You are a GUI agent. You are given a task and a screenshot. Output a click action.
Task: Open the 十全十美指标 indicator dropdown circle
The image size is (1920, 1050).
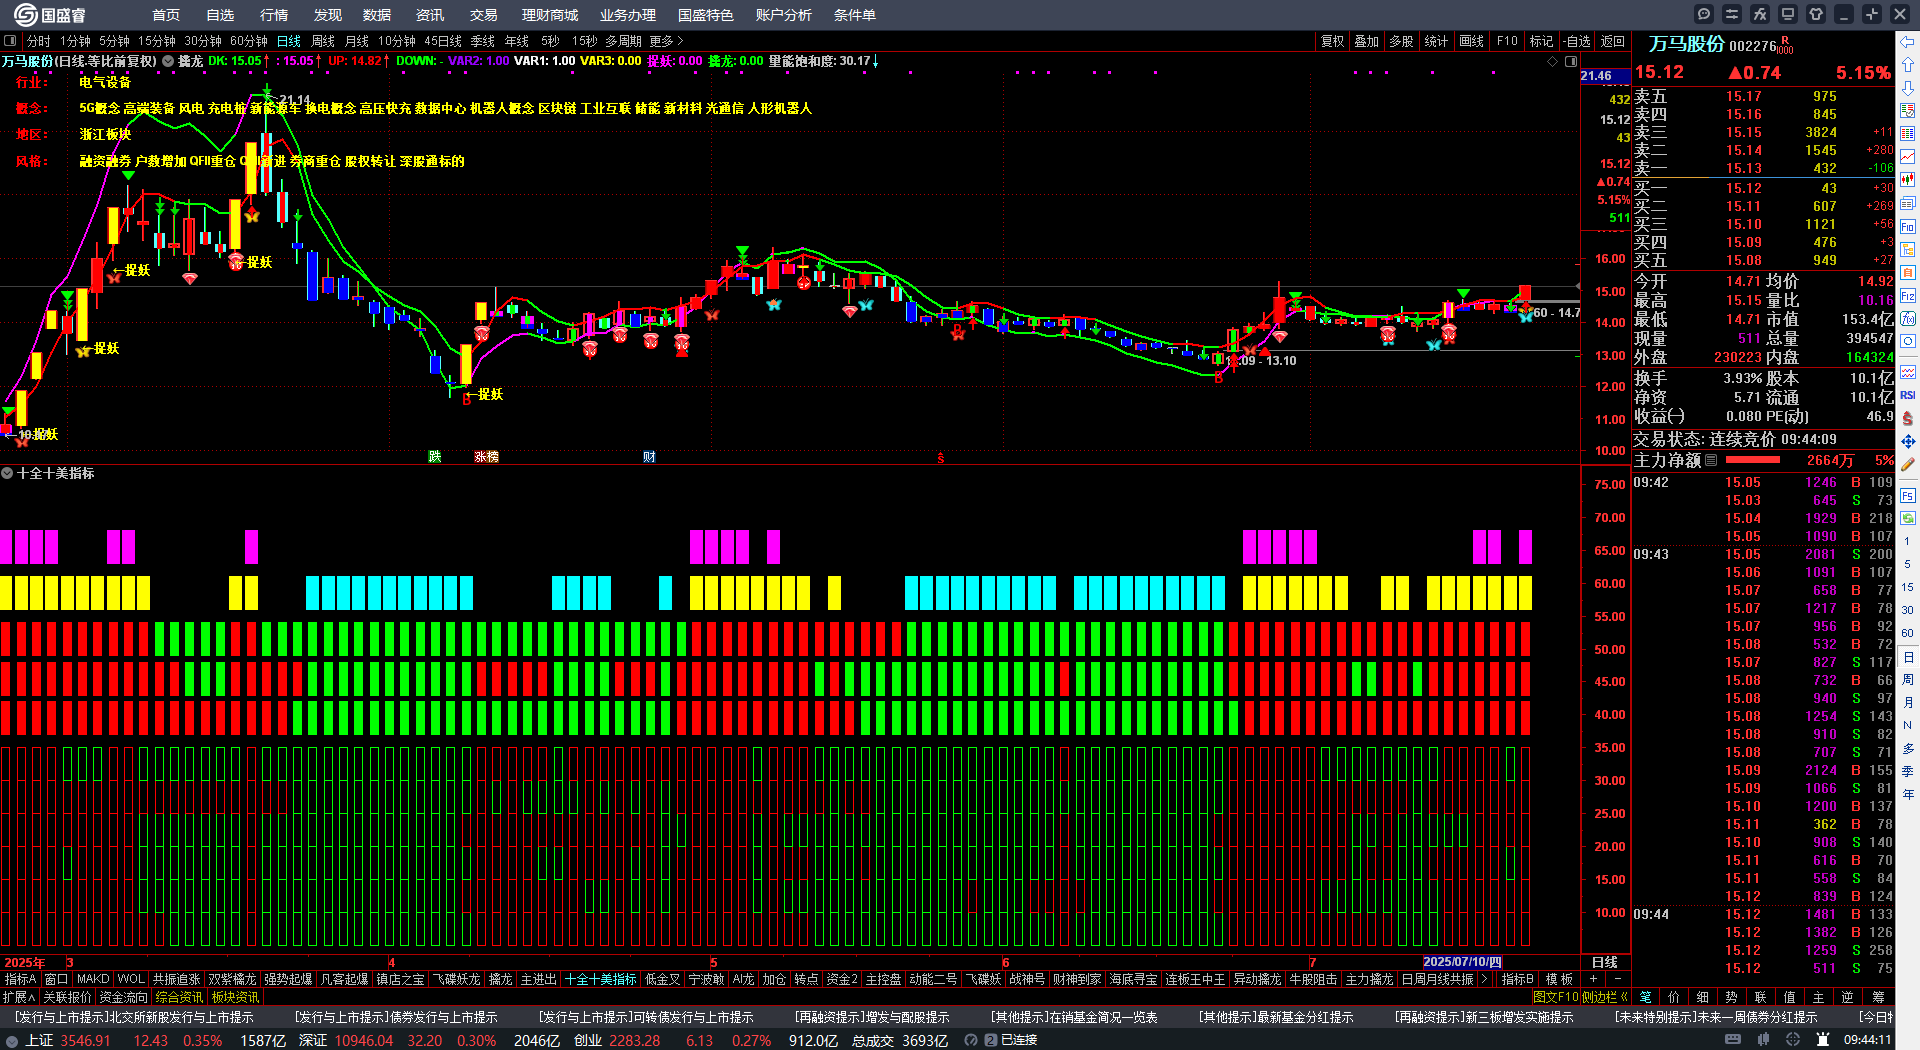pyautogui.click(x=7, y=473)
